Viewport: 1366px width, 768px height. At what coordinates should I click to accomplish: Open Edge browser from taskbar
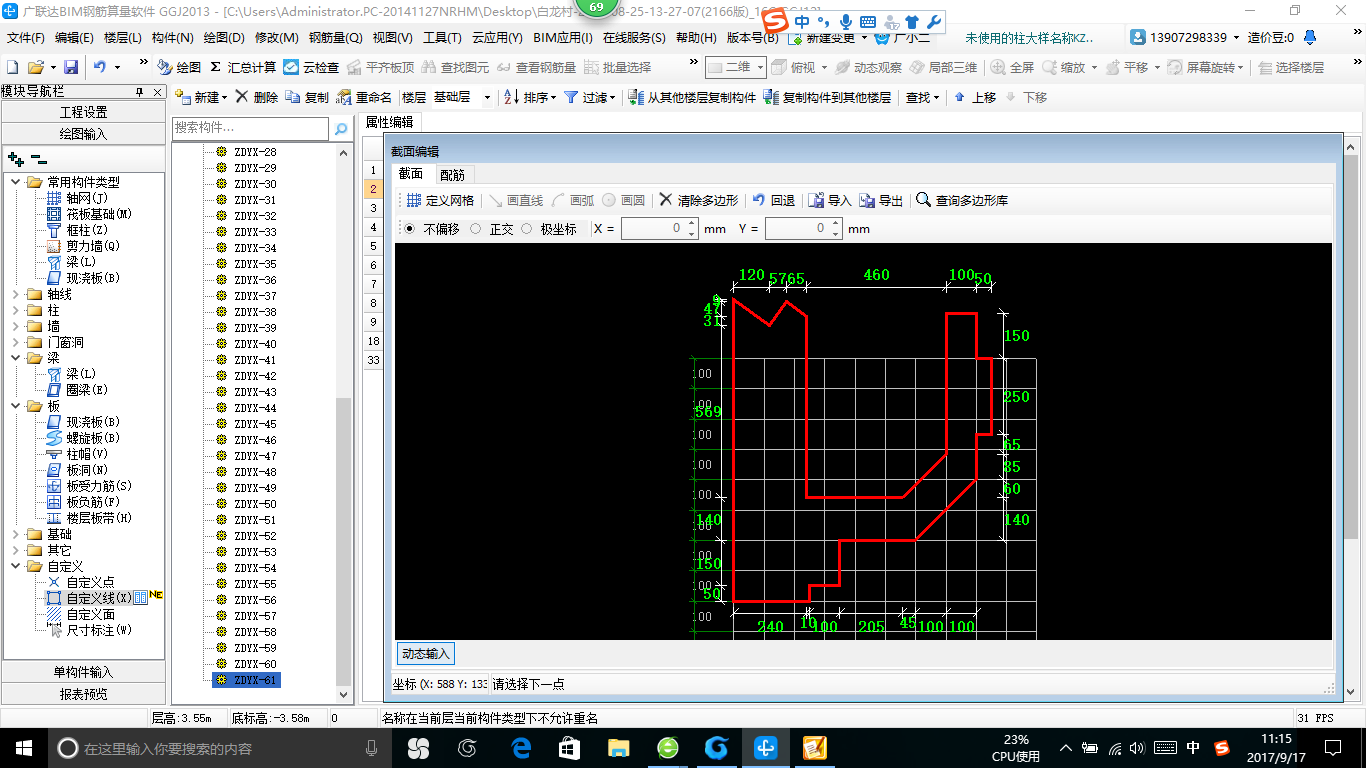[x=521, y=747]
